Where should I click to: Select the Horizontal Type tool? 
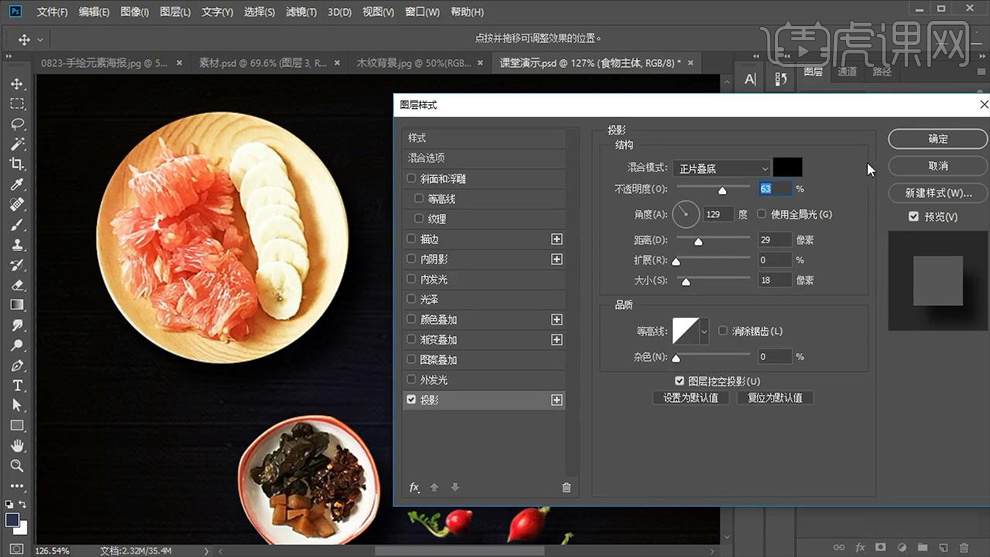coord(17,385)
